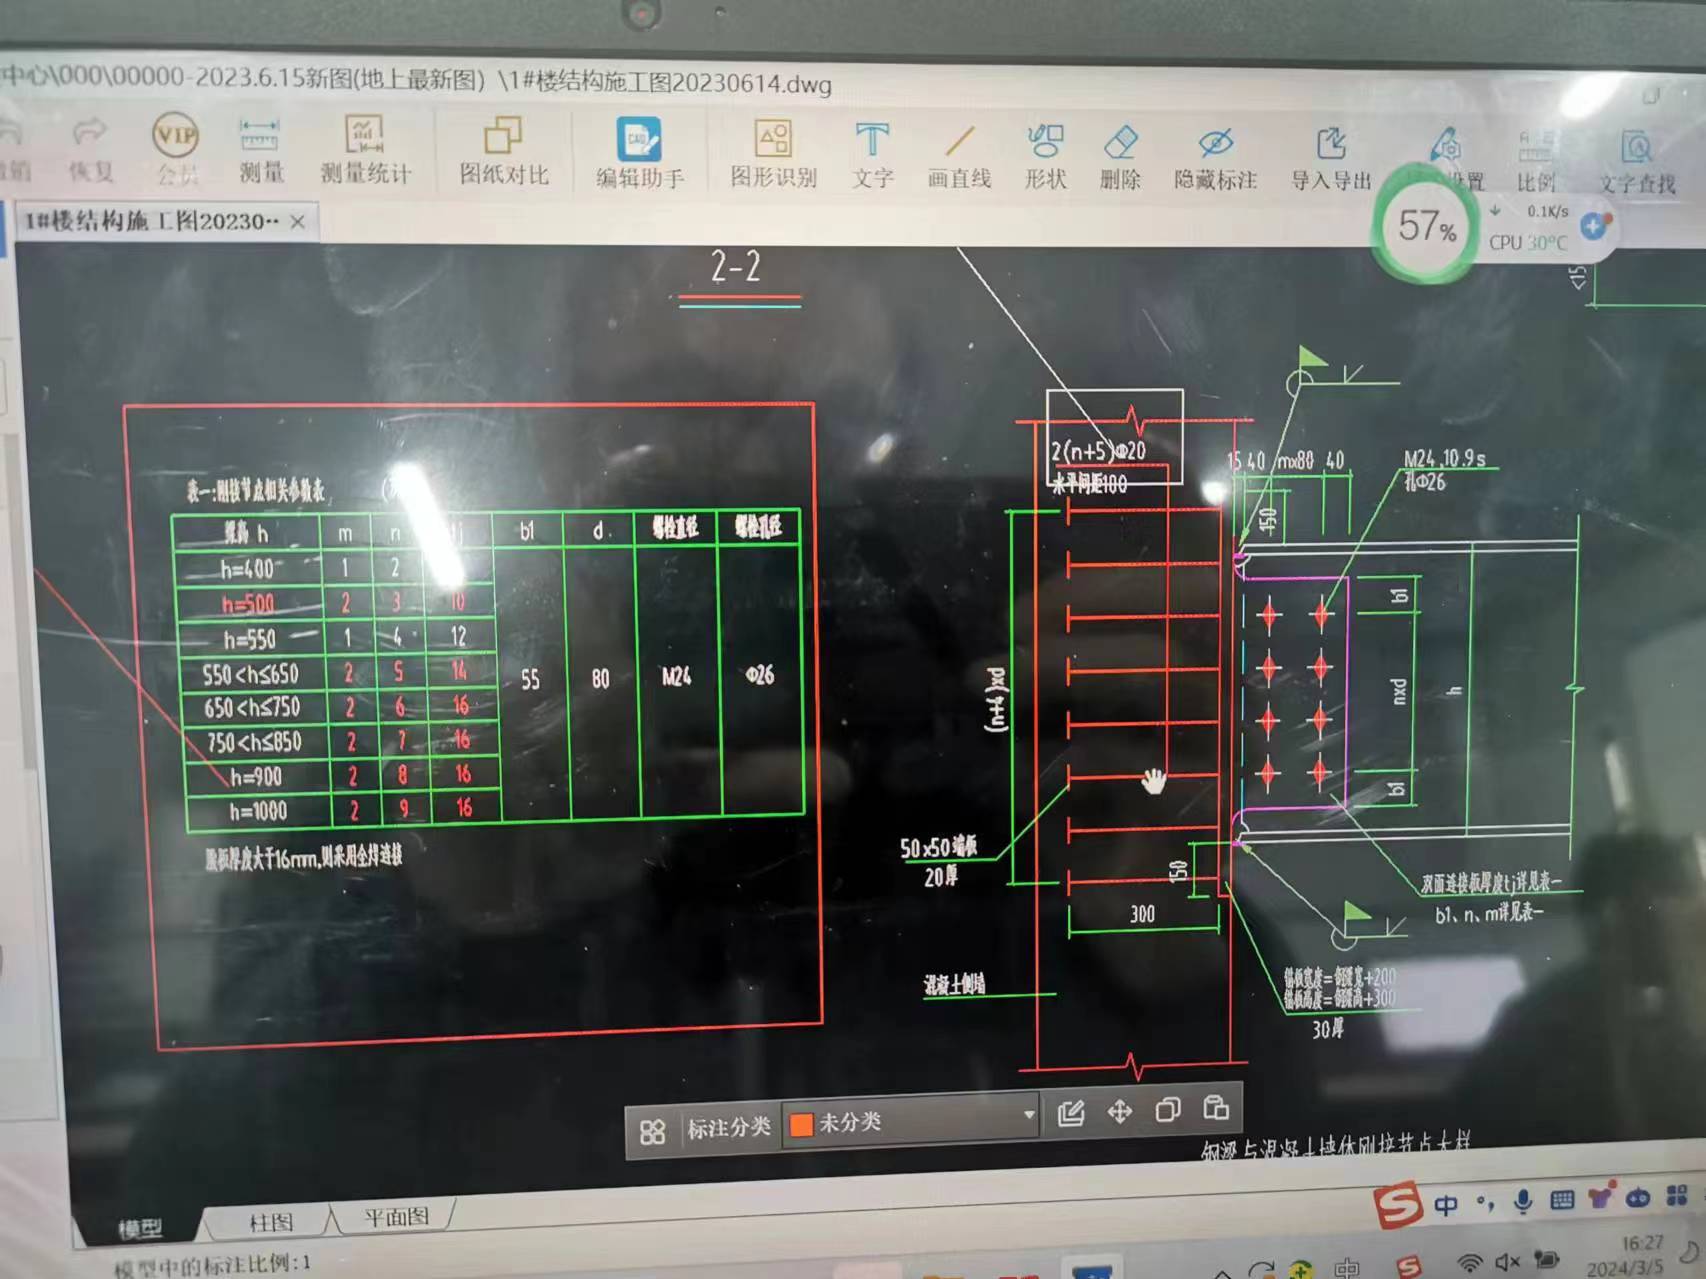Open the 未分类 annotation category dropdown
Screen dimensions: 1706x1279
click(x=911, y=1122)
